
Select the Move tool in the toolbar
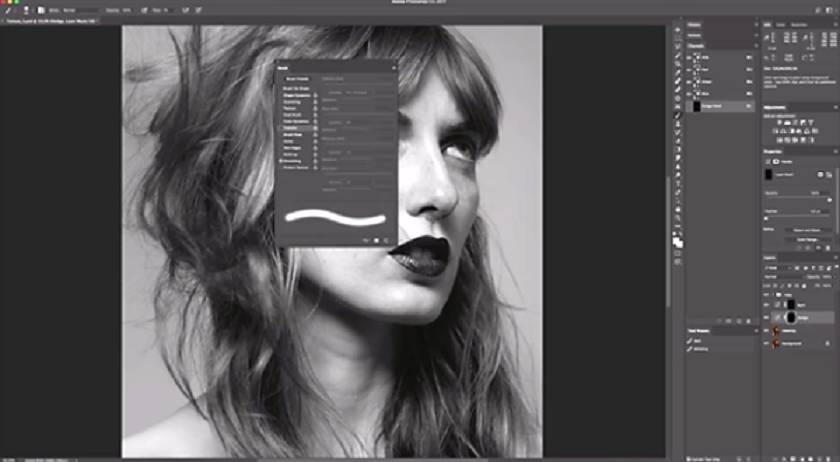click(677, 29)
